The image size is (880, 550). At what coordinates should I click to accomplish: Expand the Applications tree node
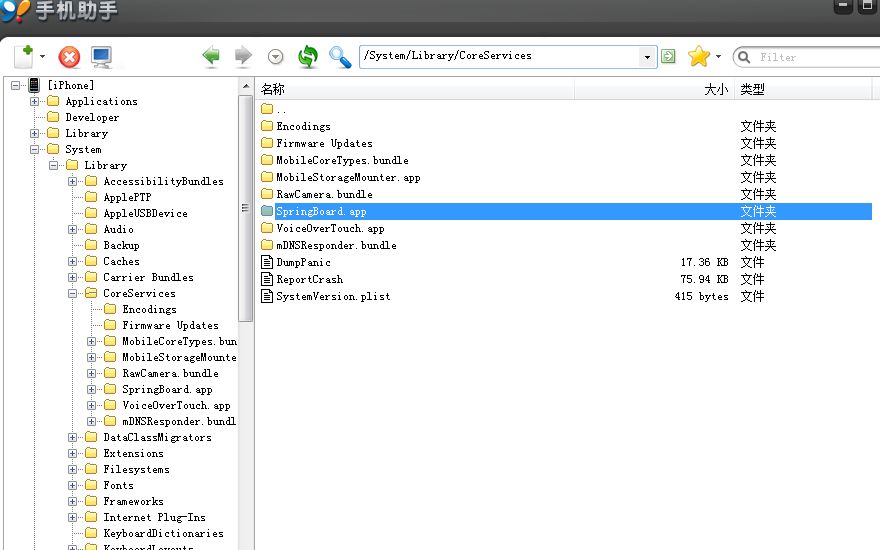click(x=36, y=101)
